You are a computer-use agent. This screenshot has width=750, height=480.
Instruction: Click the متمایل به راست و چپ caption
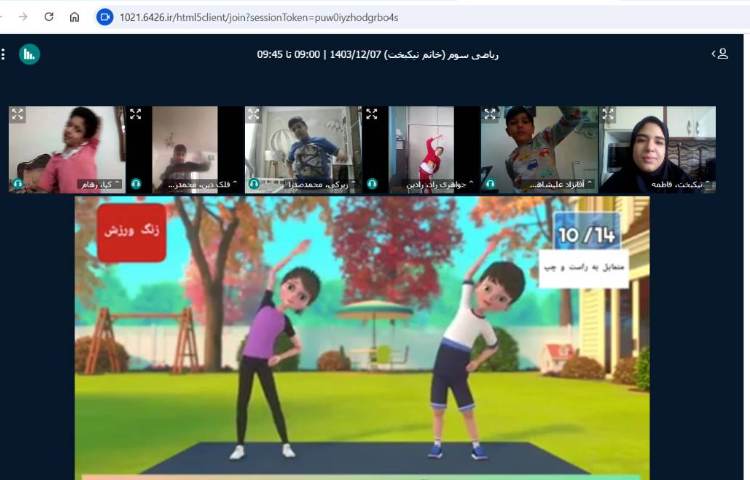click(x=584, y=268)
